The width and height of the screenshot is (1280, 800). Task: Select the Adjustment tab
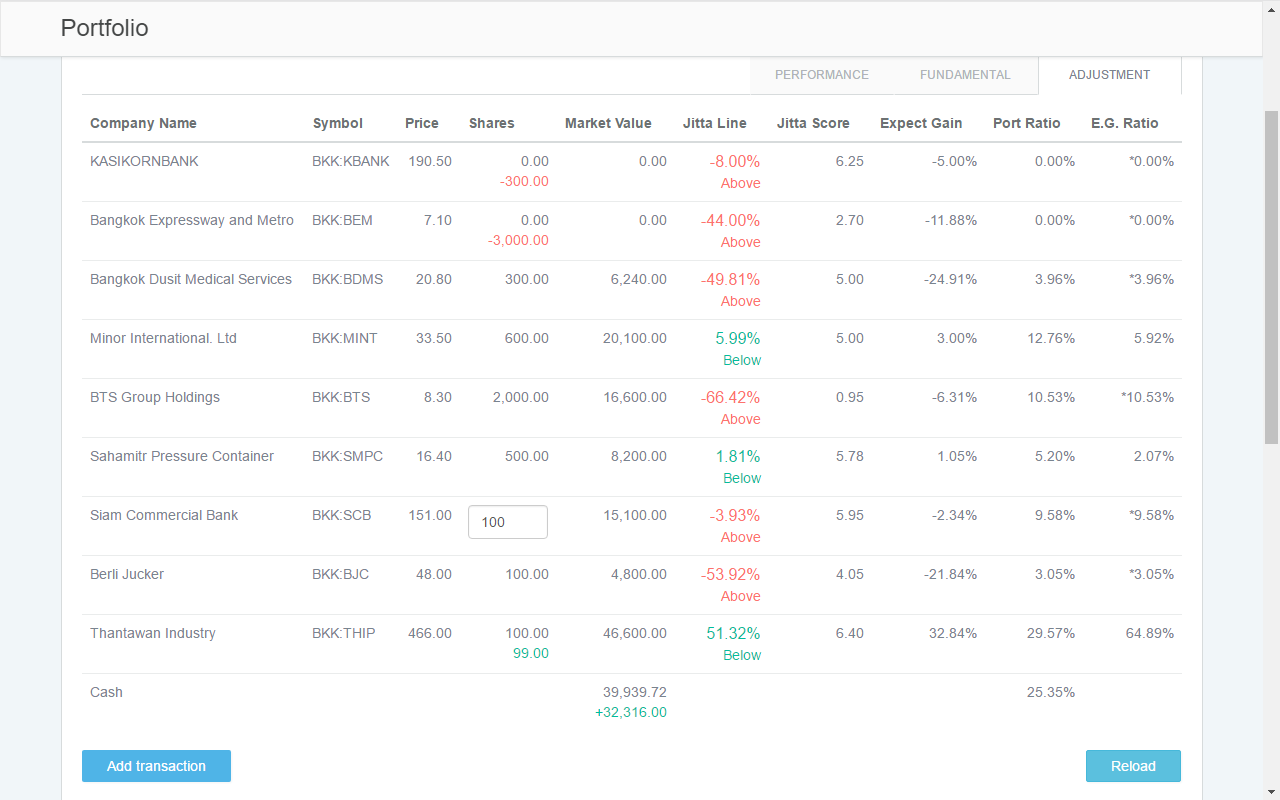(1109, 75)
